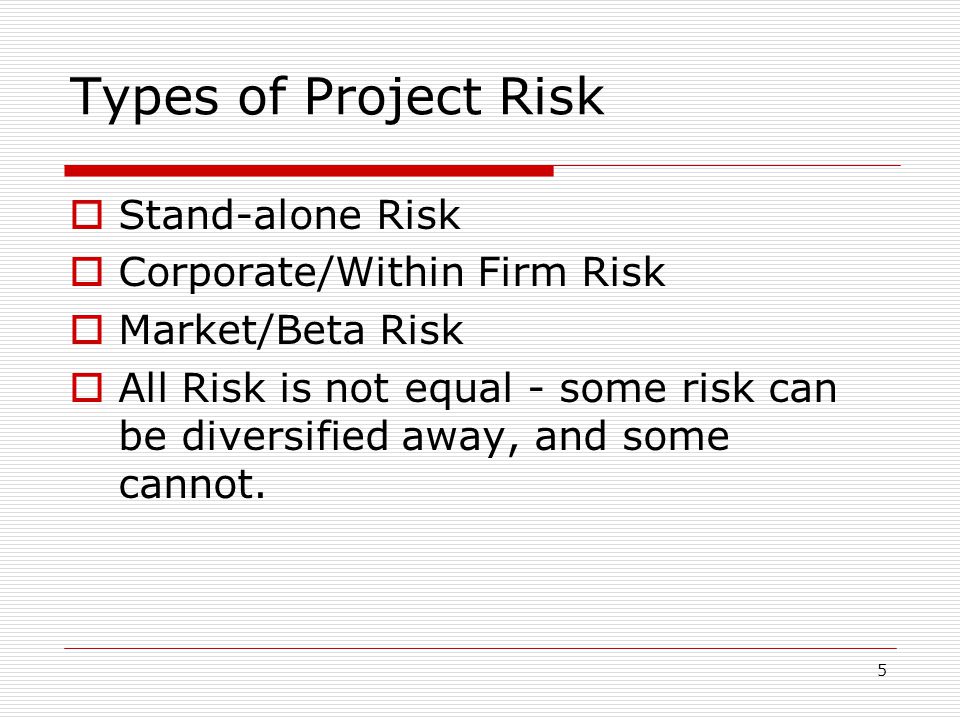960x720 pixels.
Task: Click the word diversified in the last bullet
Action: click(x=285, y=436)
